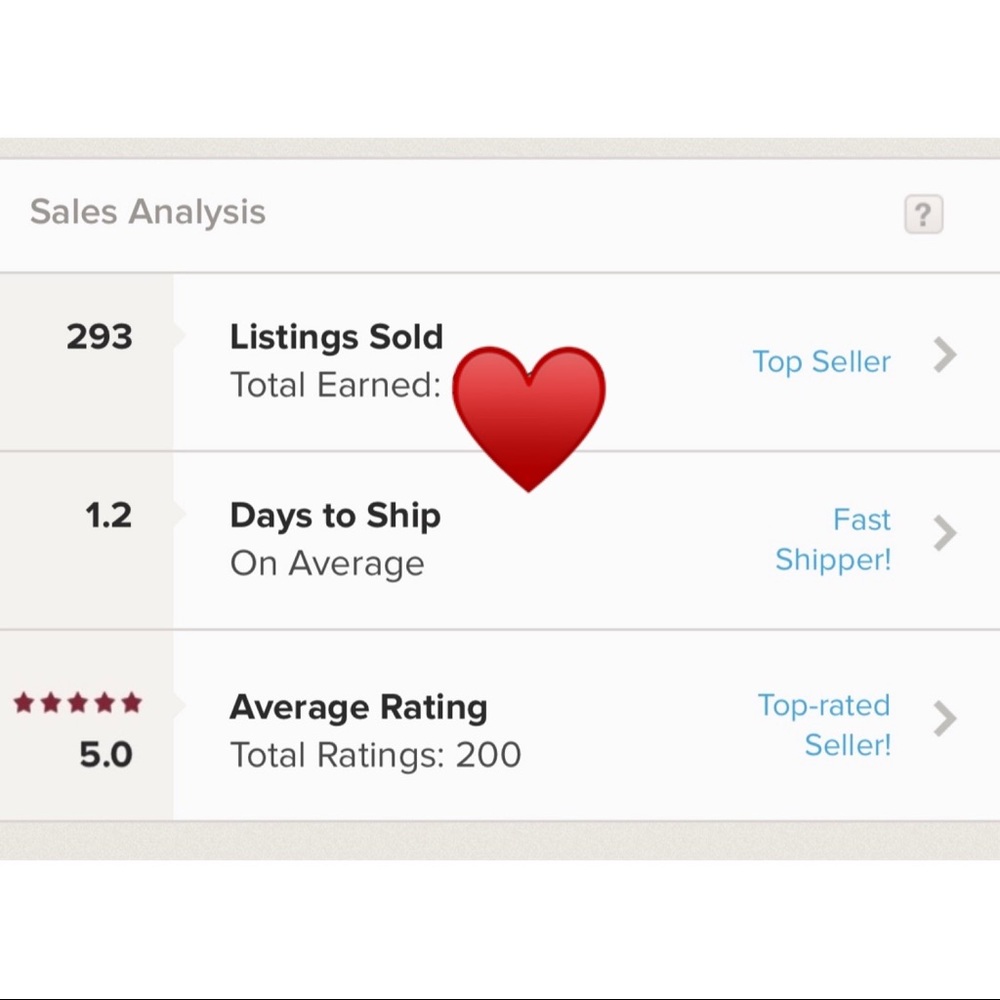This screenshot has width=1000, height=1000.
Task: Open the Average Rating row chevron
Action: [944, 718]
